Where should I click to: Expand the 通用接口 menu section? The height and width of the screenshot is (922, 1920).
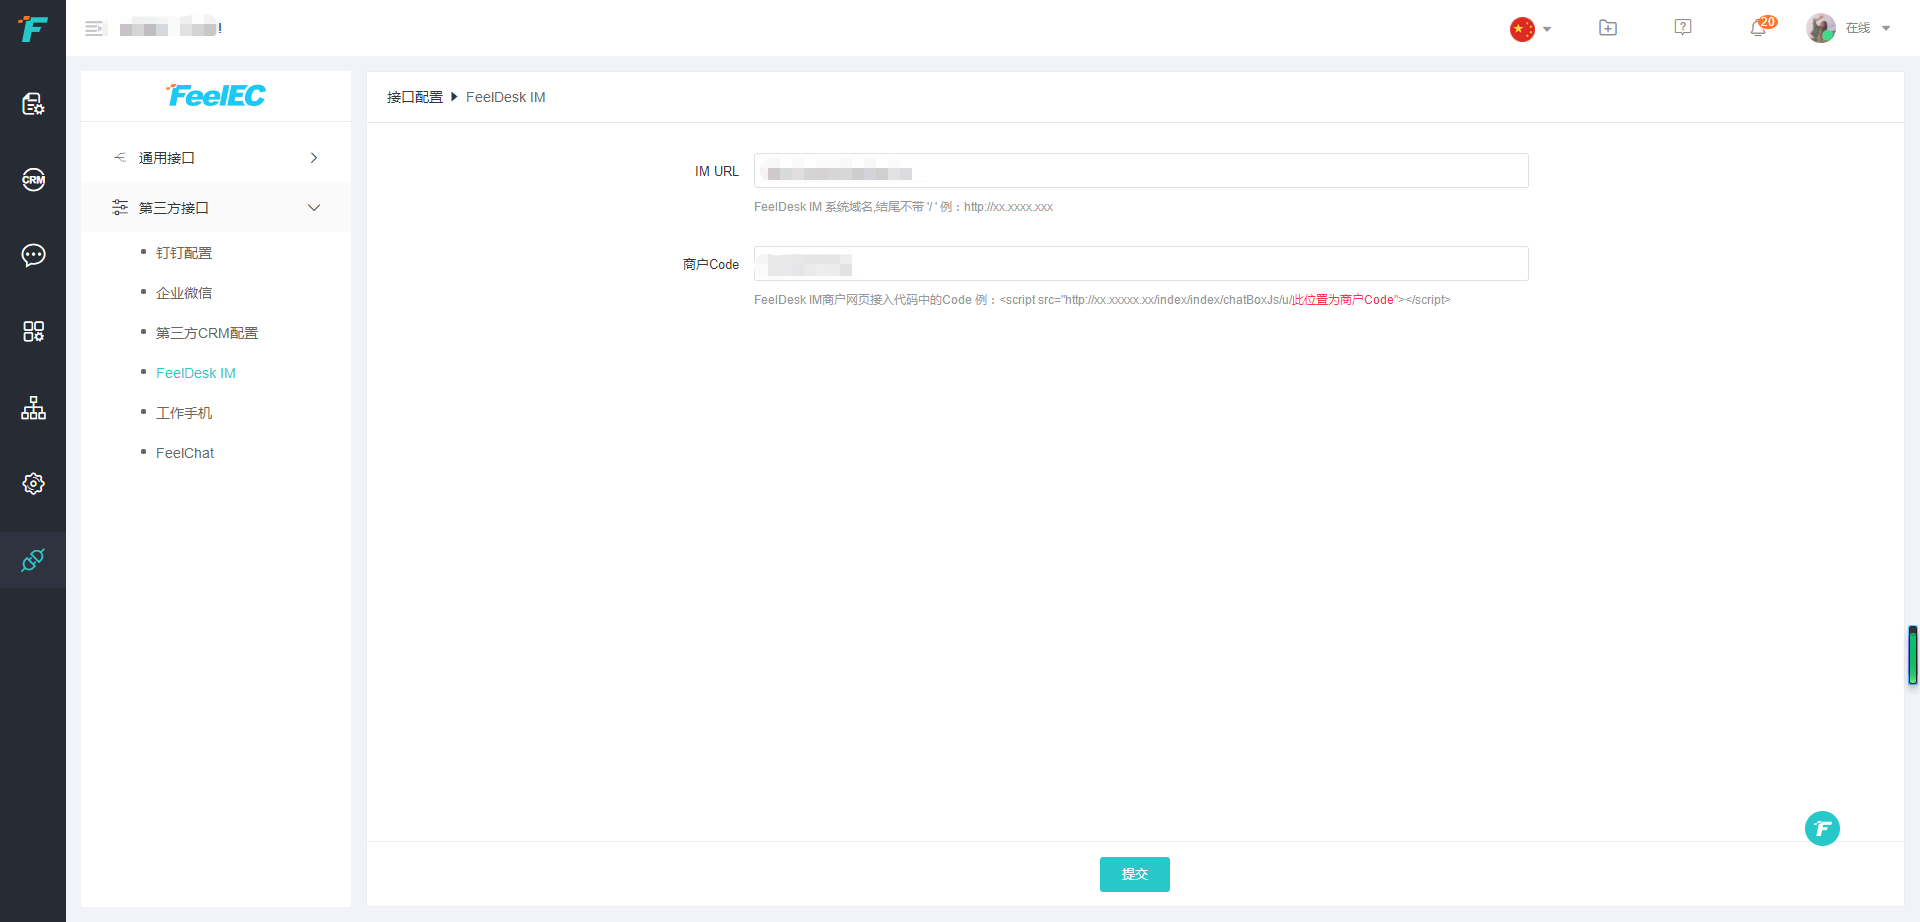(216, 158)
